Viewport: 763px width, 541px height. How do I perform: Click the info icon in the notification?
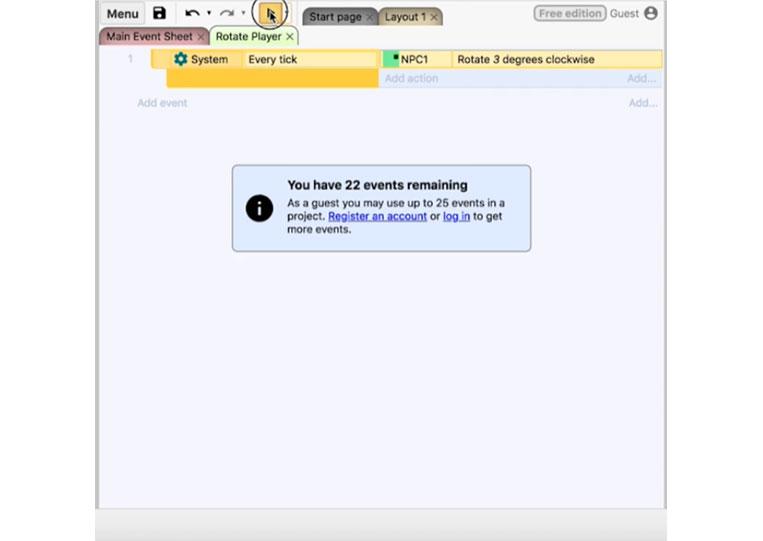coord(259,208)
